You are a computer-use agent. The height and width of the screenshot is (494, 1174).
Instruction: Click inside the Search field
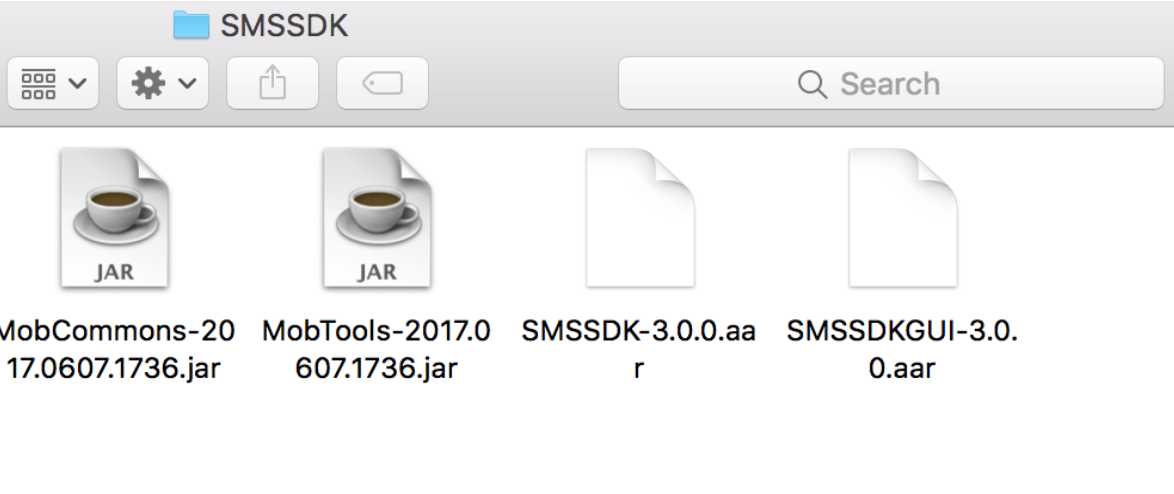click(x=891, y=83)
